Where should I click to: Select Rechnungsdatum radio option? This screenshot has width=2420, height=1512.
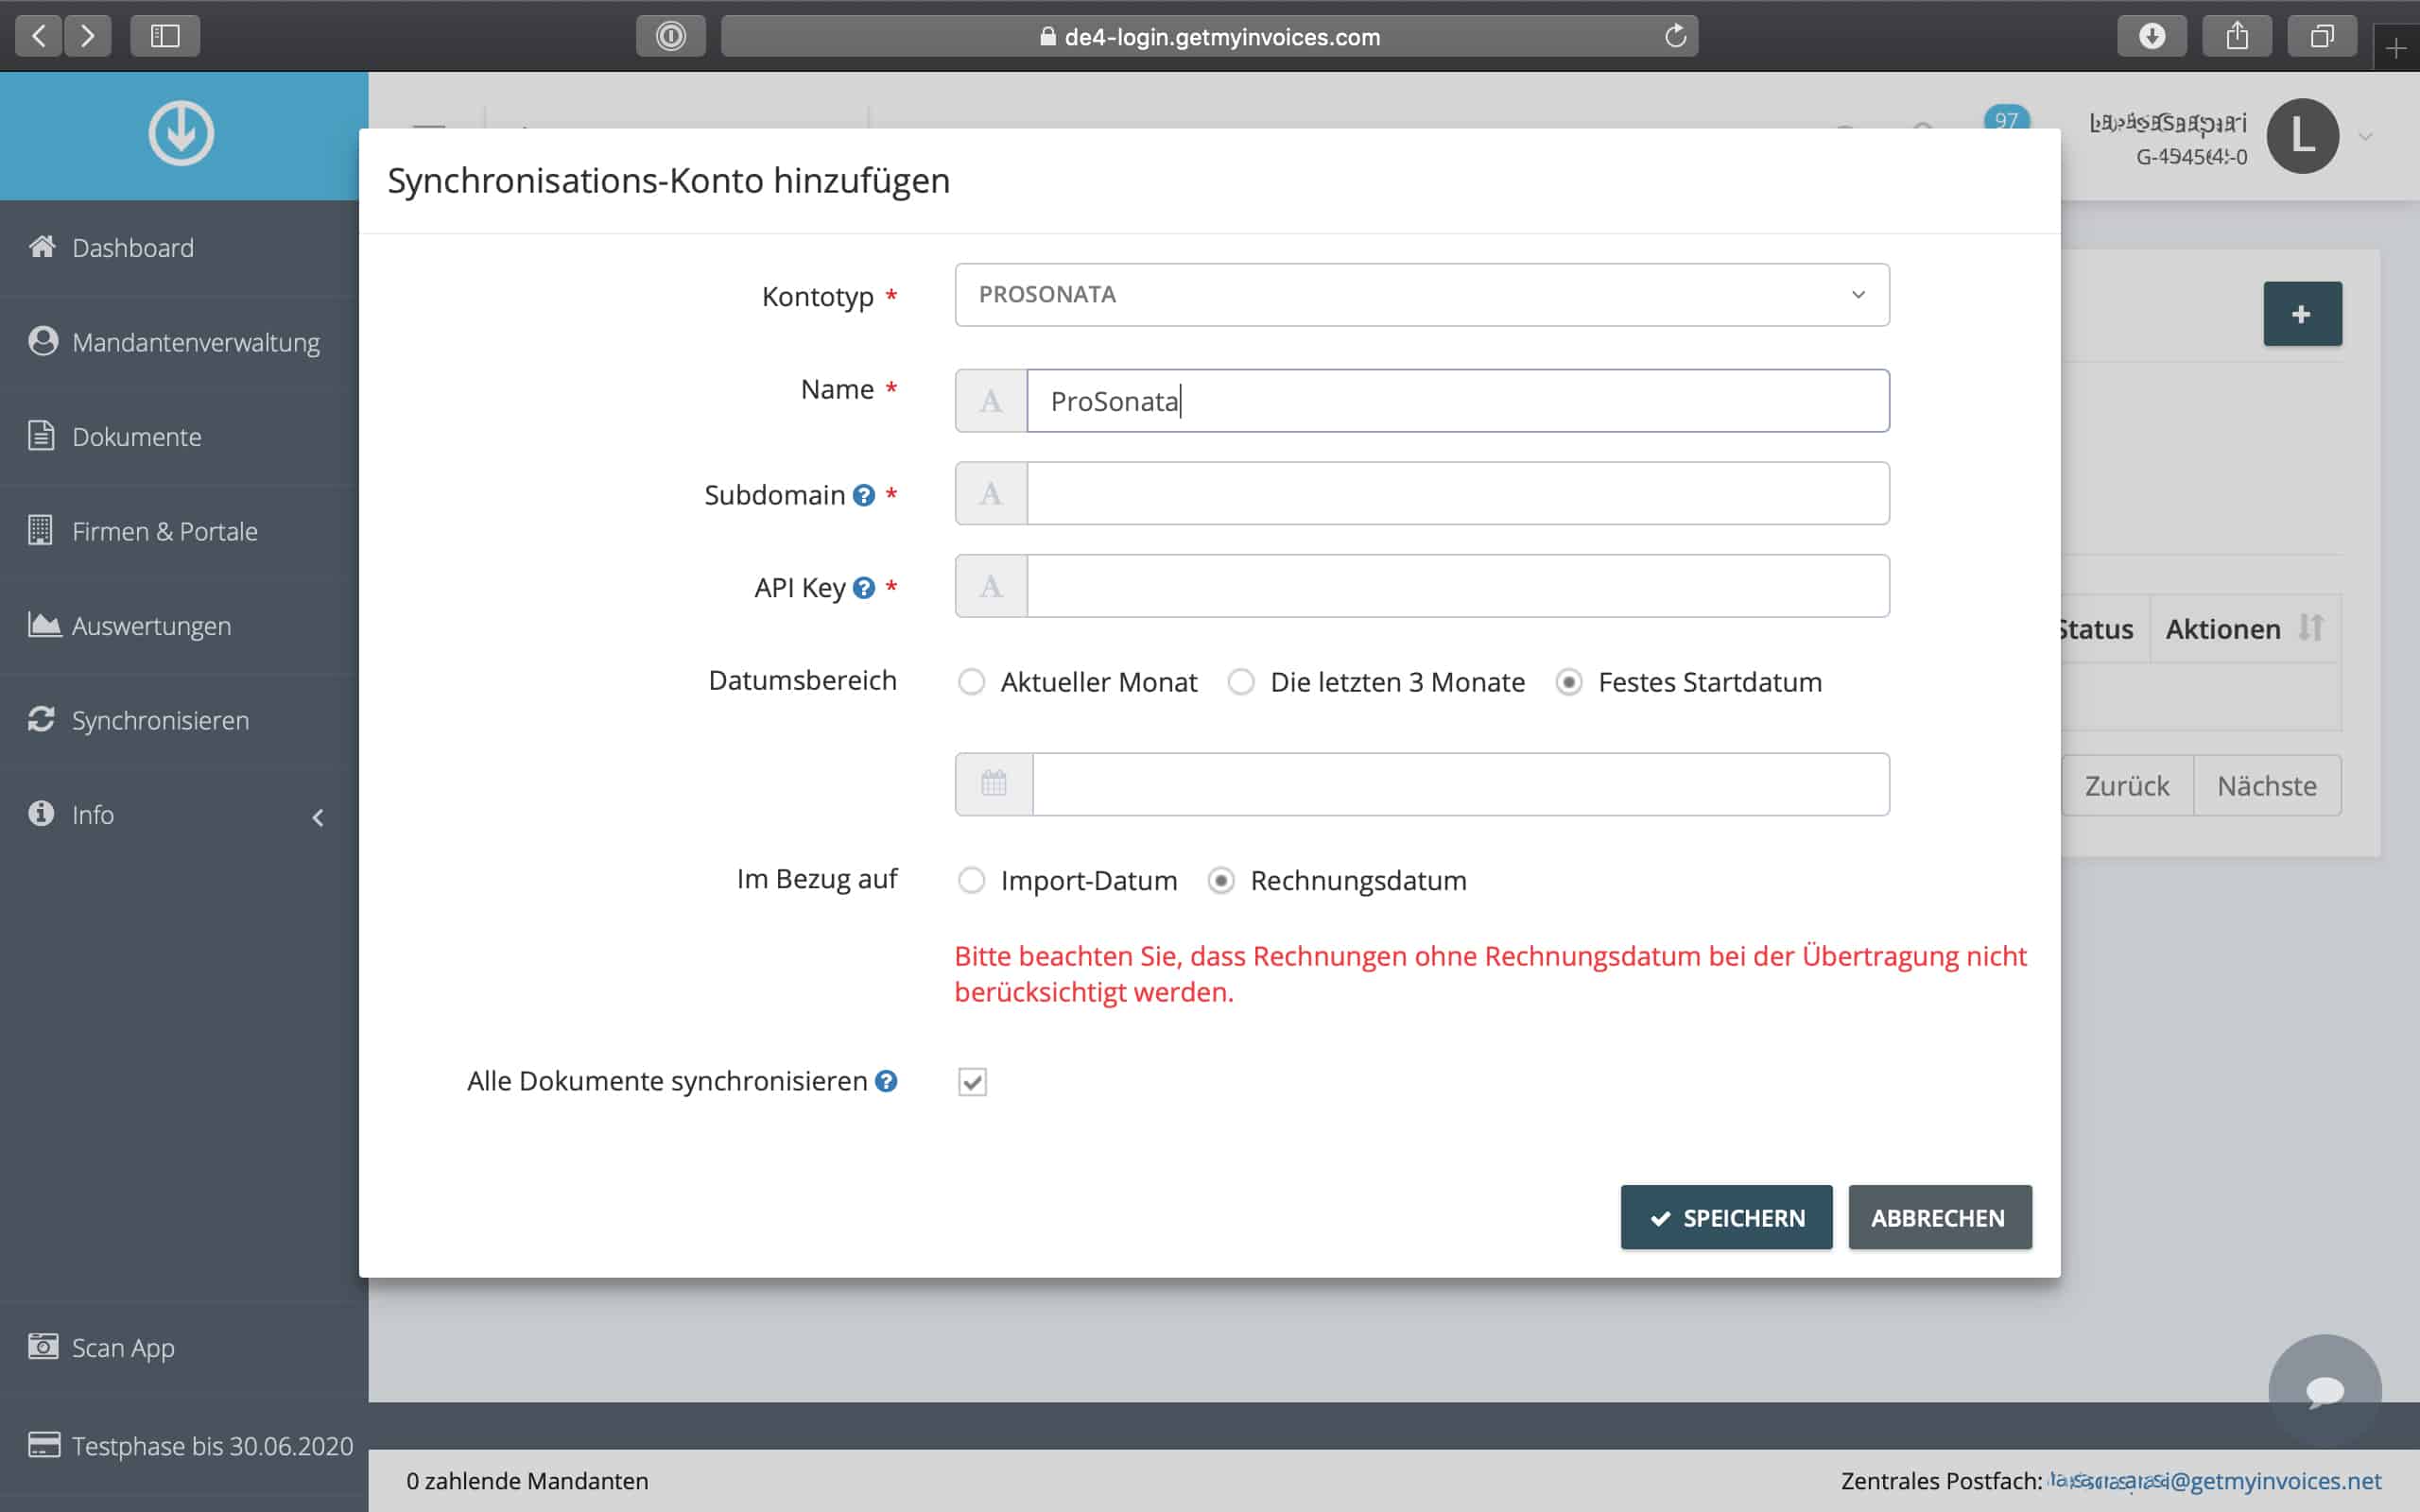coord(1221,880)
